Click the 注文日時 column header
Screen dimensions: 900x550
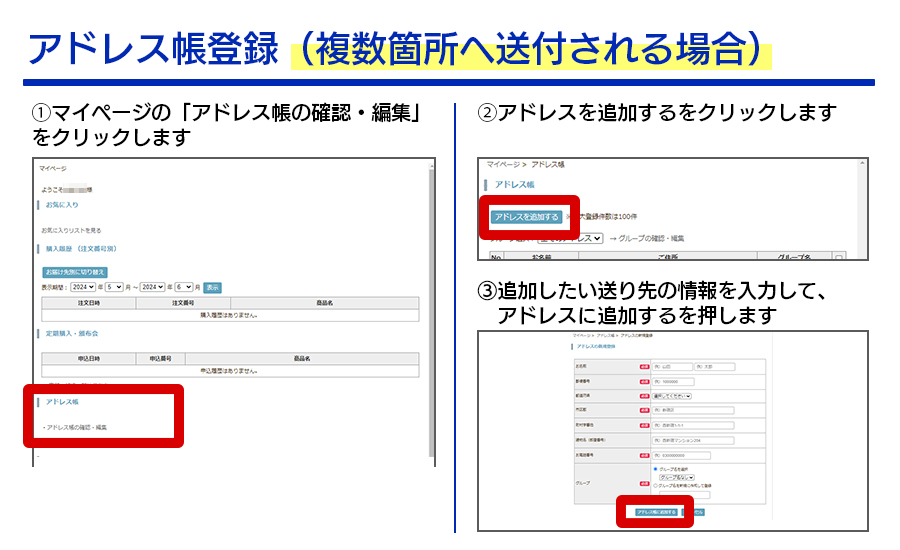coord(89,303)
